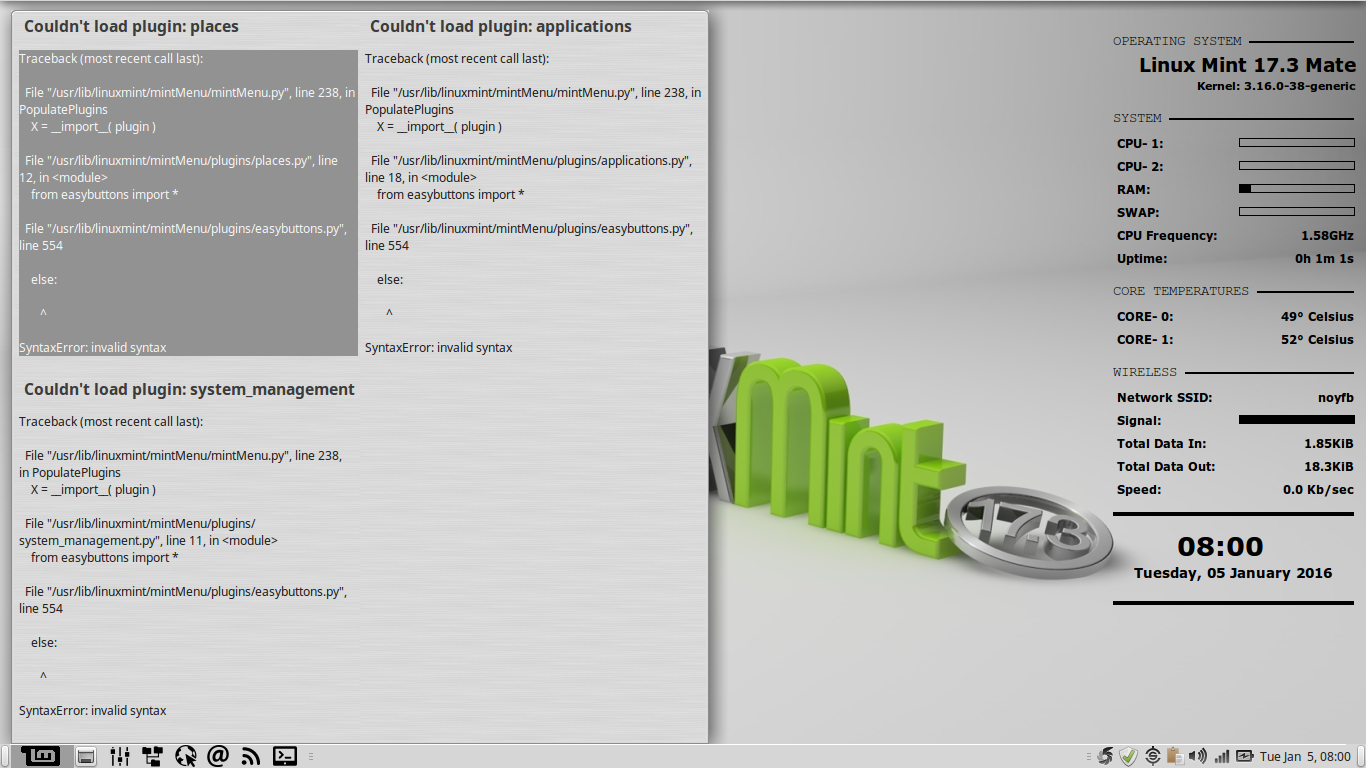1366x768 pixels.
Task: Open the update manager shield icon
Action: click(1128, 756)
